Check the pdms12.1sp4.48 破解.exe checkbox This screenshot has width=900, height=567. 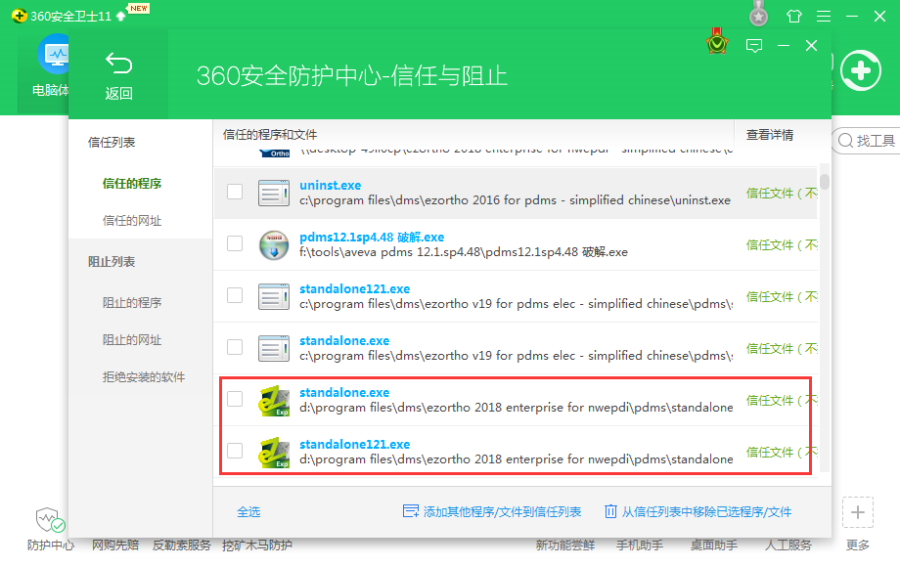click(x=235, y=243)
